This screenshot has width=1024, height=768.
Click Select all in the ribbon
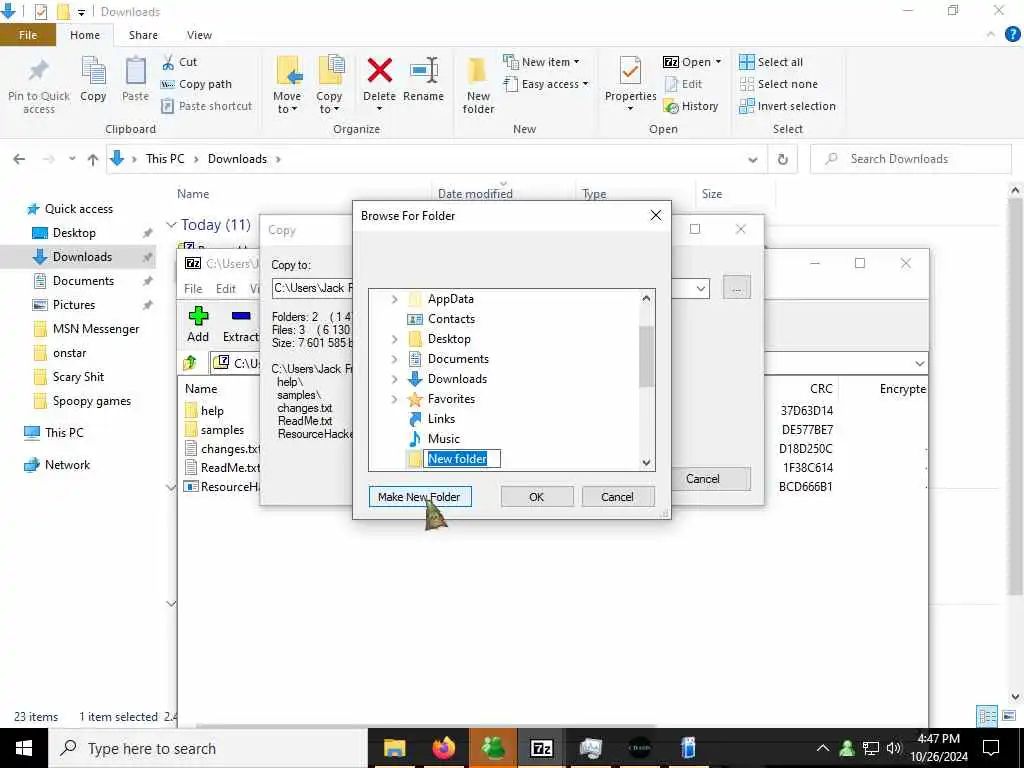[x=771, y=62]
